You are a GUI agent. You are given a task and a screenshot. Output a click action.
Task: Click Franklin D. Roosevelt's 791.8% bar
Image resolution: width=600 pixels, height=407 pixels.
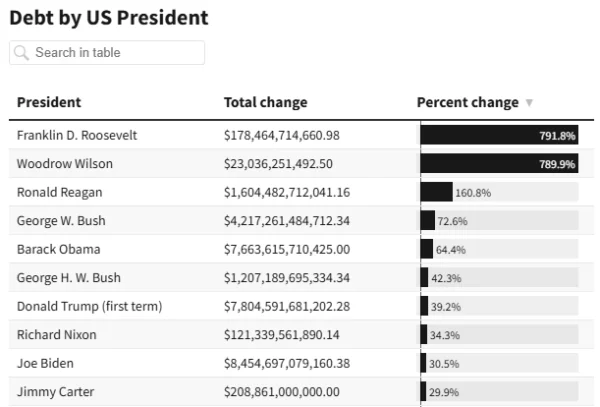click(x=499, y=135)
